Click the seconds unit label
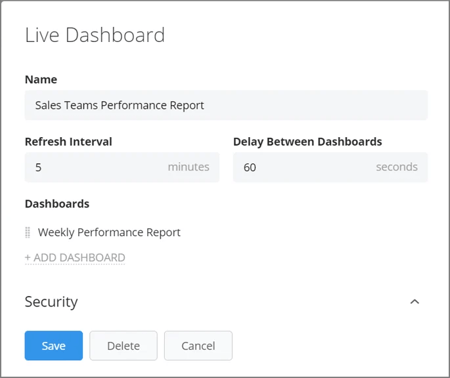This screenshot has height=378, width=450. point(397,167)
